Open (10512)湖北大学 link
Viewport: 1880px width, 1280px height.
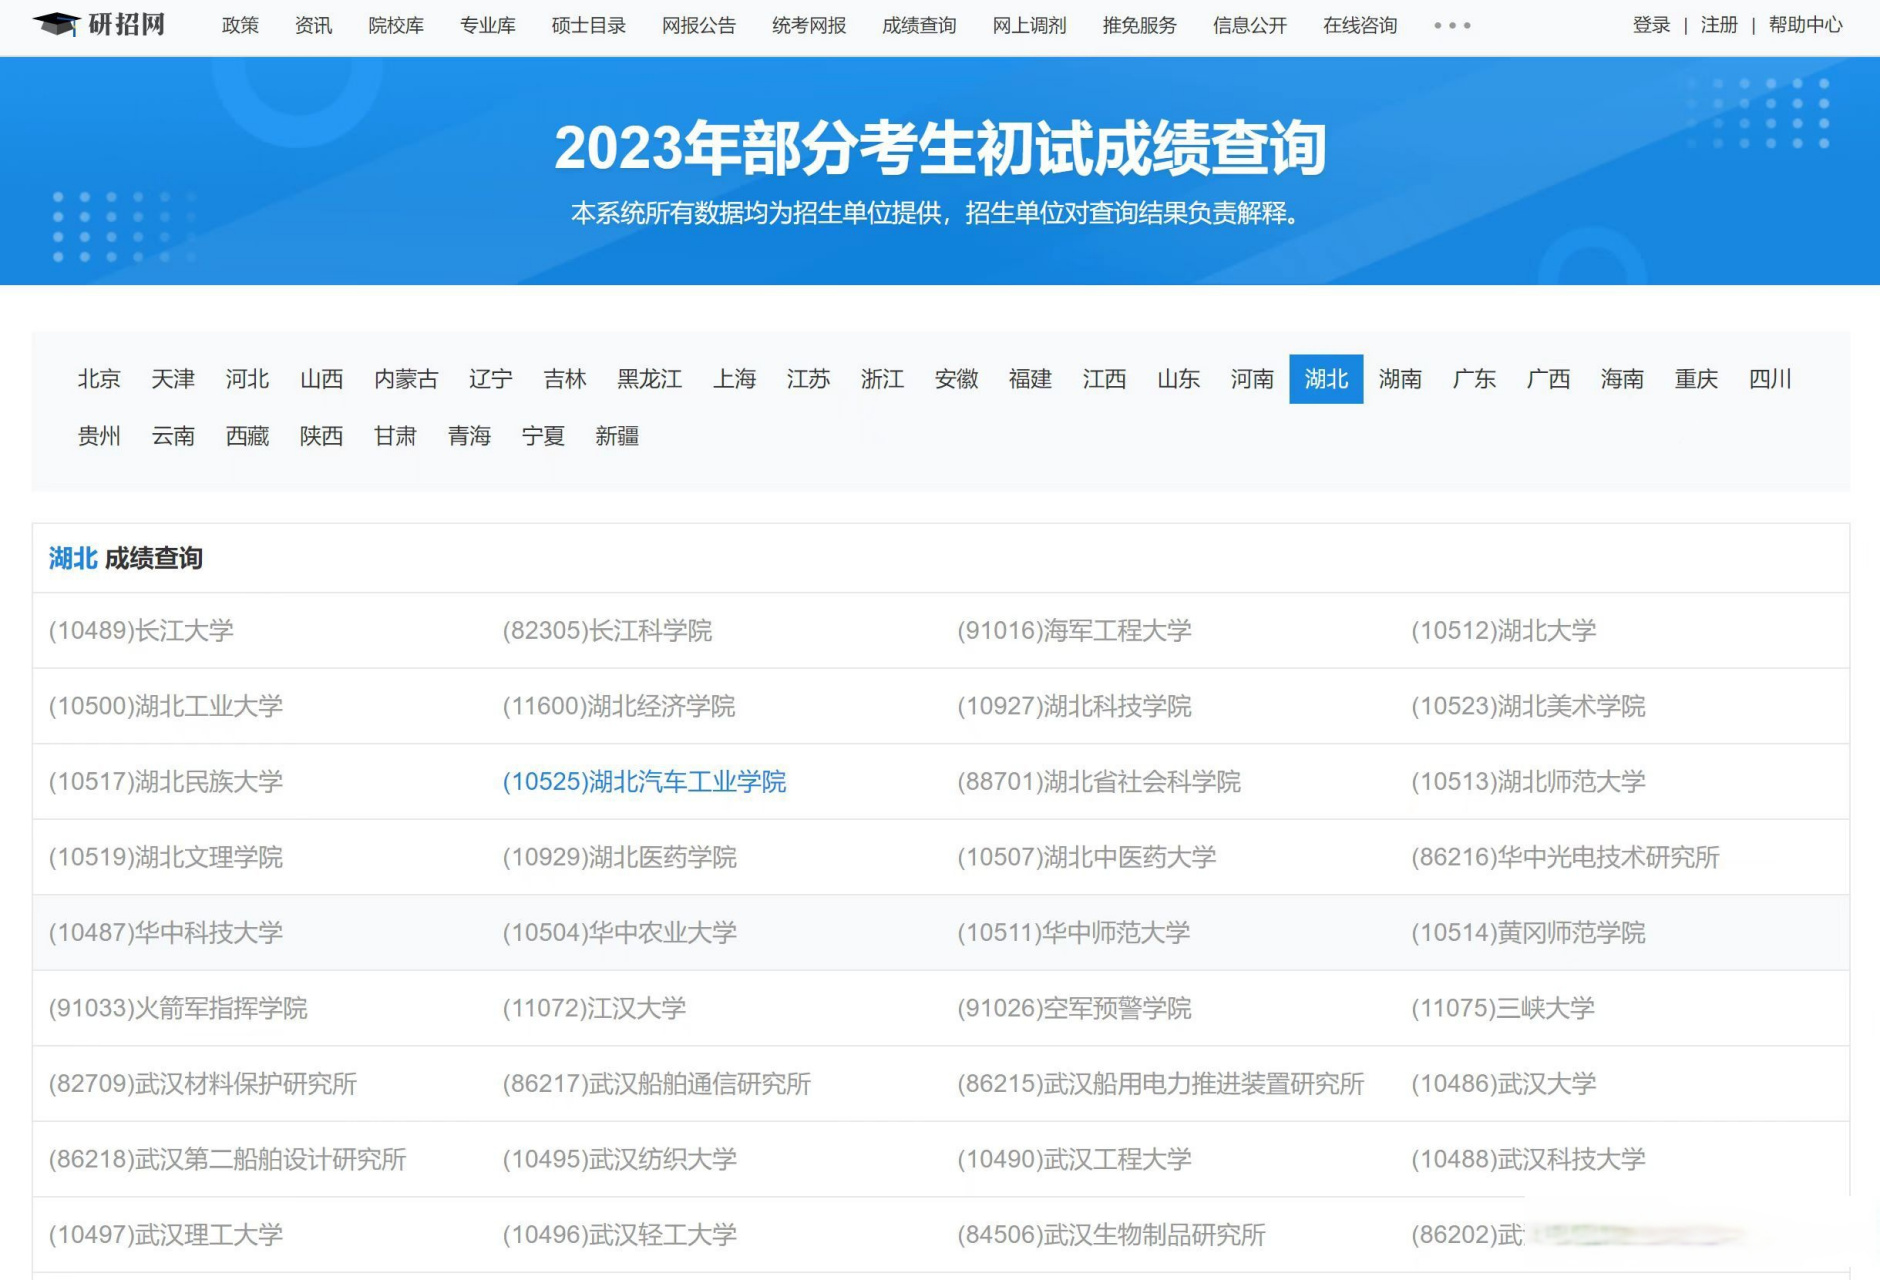pos(1503,631)
